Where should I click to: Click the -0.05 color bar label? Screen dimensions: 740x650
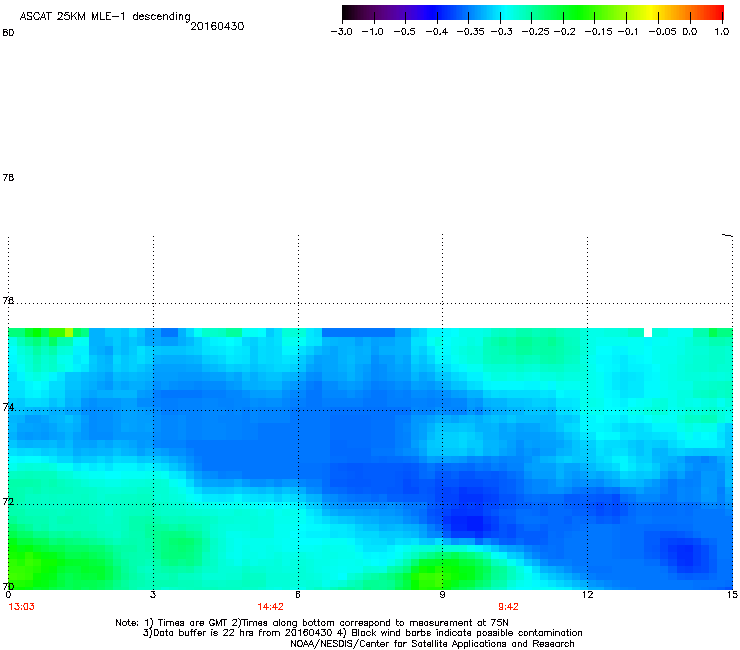point(662,32)
